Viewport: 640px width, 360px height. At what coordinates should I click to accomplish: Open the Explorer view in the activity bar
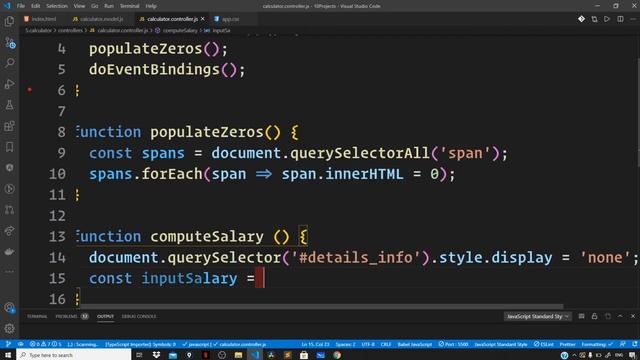pyautogui.click(x=9, y=21)
